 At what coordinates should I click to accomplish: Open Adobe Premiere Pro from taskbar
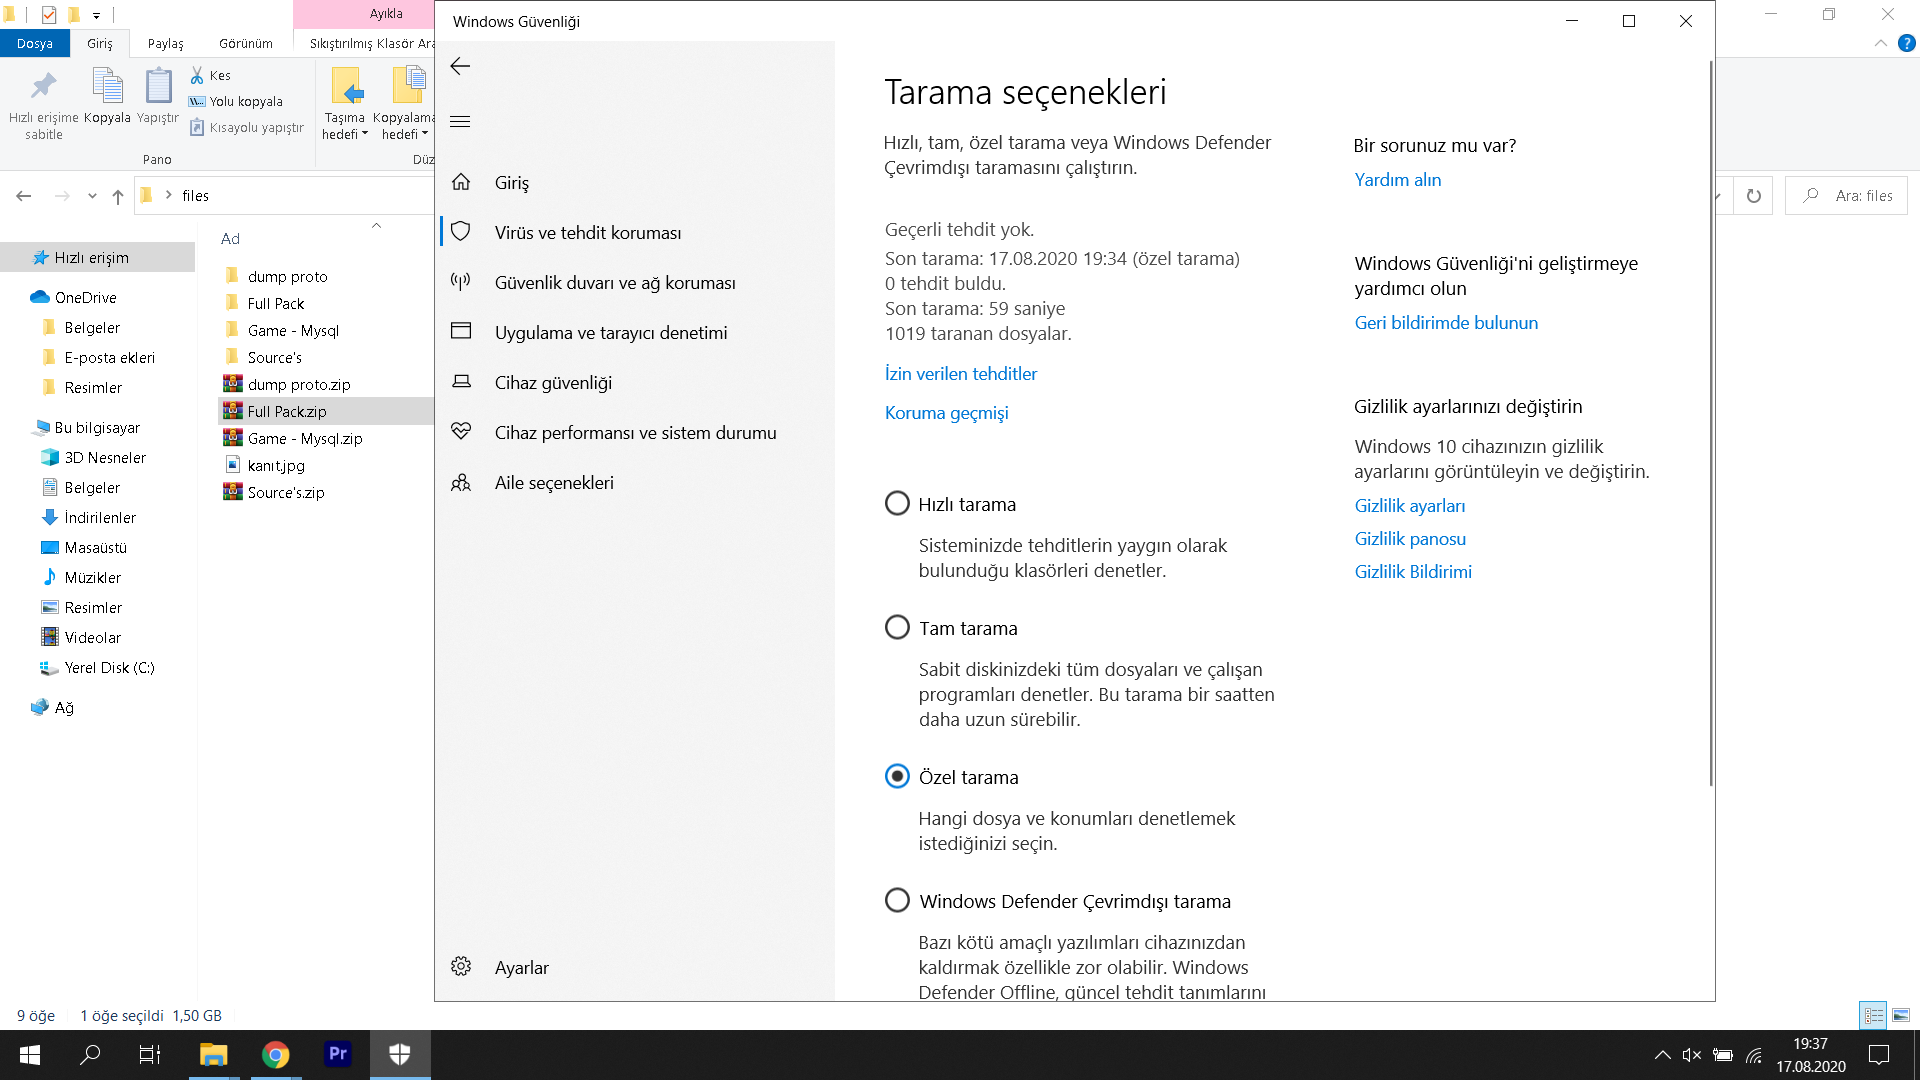tap(338, 1055)
